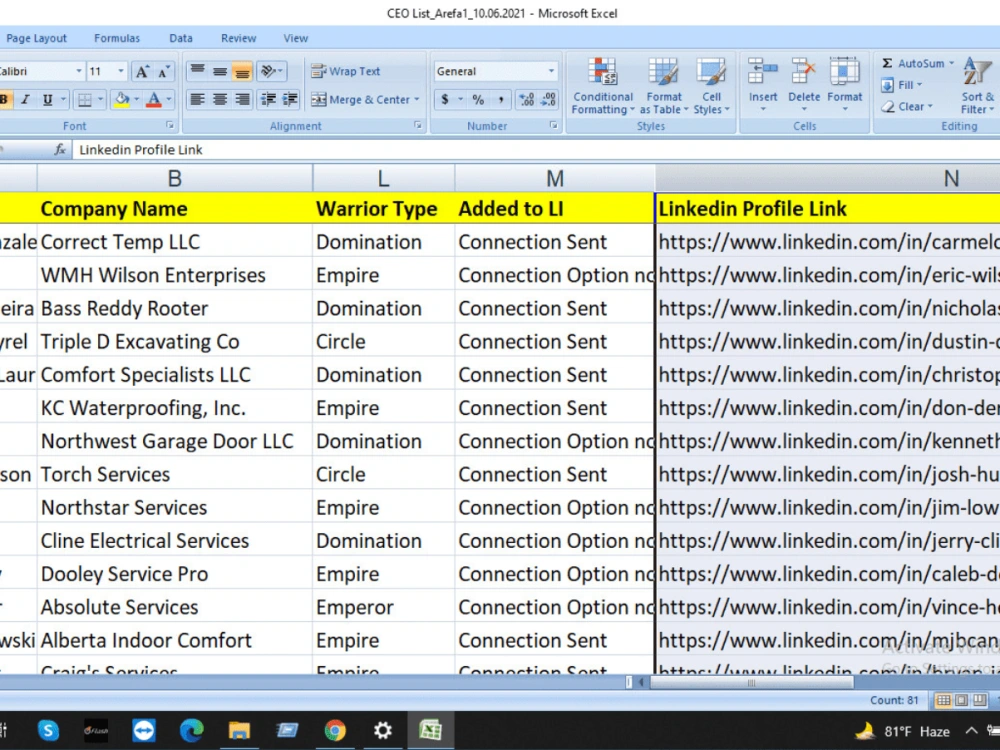The width and height of the screenshot is (1000, 750).
Task: Decrease font size with Shrink Font
Action: tap(164, 71)
